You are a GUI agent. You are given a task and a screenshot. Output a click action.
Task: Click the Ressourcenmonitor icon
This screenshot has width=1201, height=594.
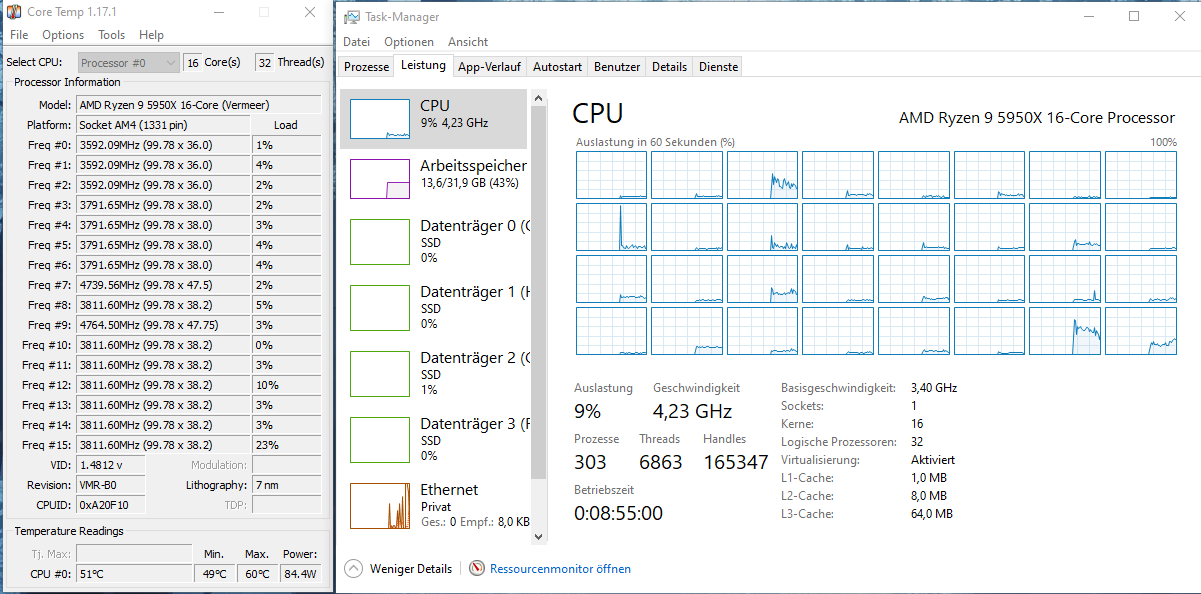click(x=477, y=568)
